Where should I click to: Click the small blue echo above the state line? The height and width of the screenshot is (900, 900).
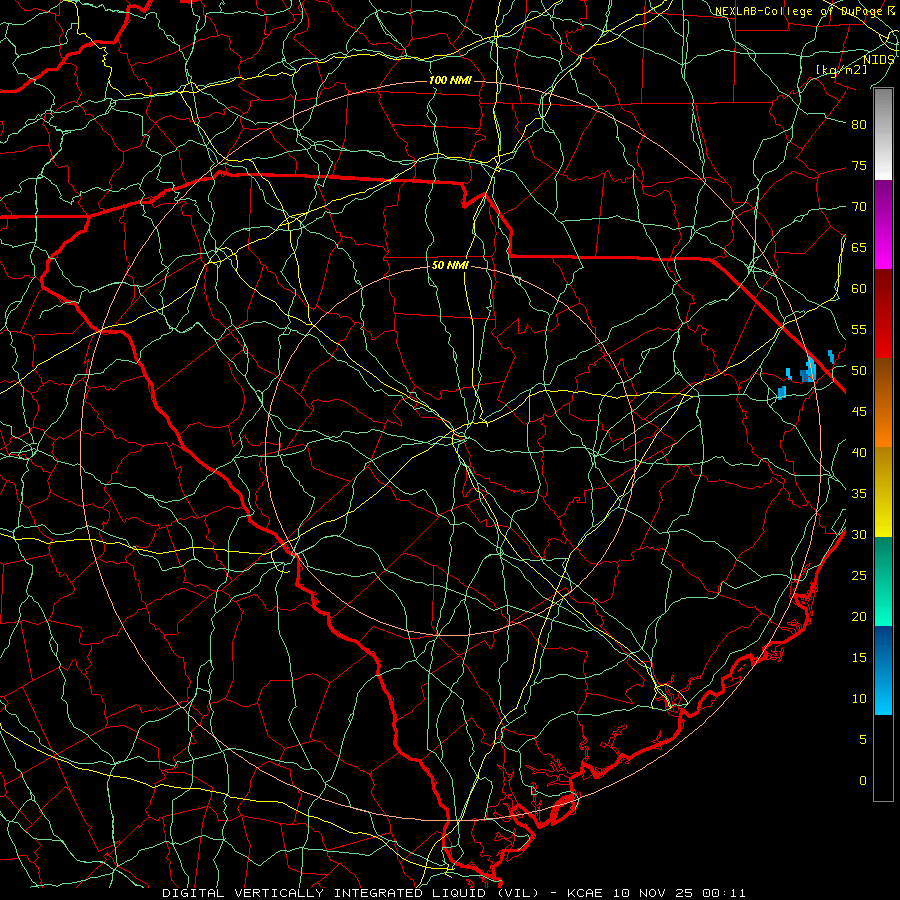(831, 356)
